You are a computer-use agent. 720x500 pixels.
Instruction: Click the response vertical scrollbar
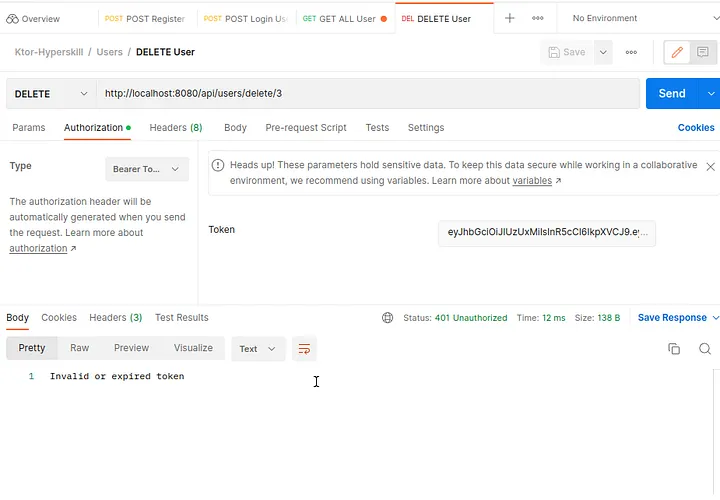point(716,432)
